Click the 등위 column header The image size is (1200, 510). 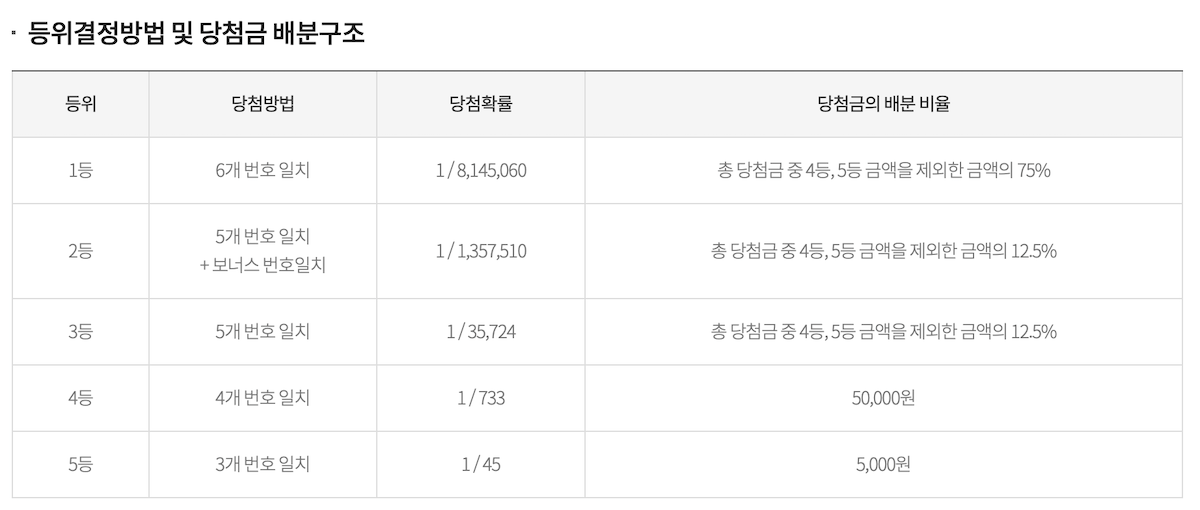80,104
